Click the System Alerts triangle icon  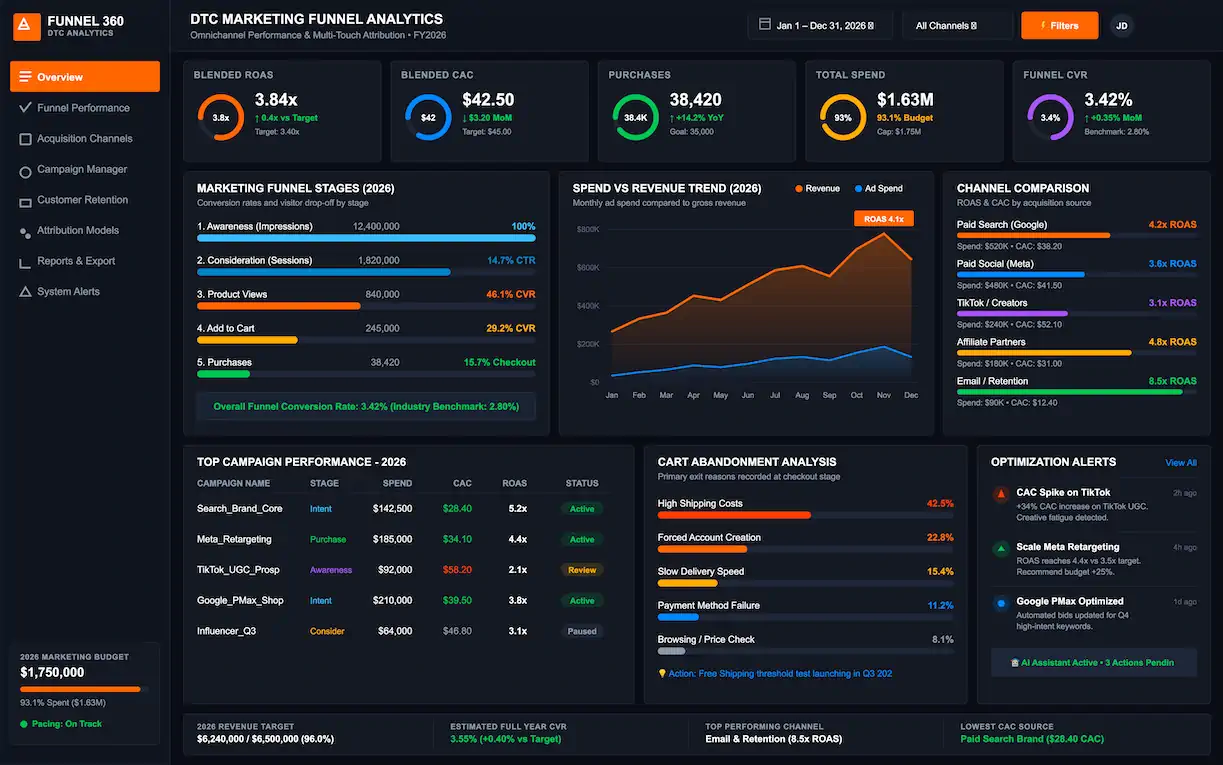pos(25,292)
